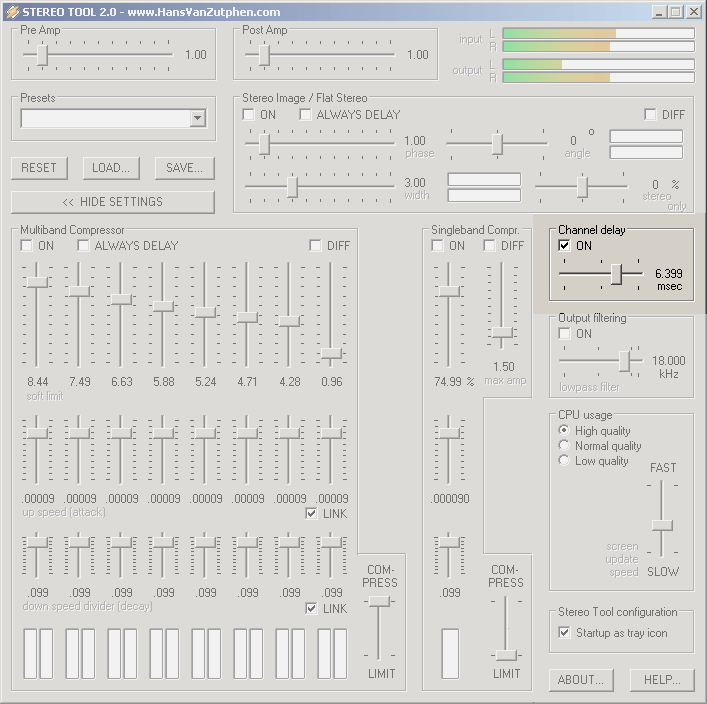The height and width of the screenshot is (704, 707).
Task: Select Normal quality CPU usage option
Action: [564, 445]
